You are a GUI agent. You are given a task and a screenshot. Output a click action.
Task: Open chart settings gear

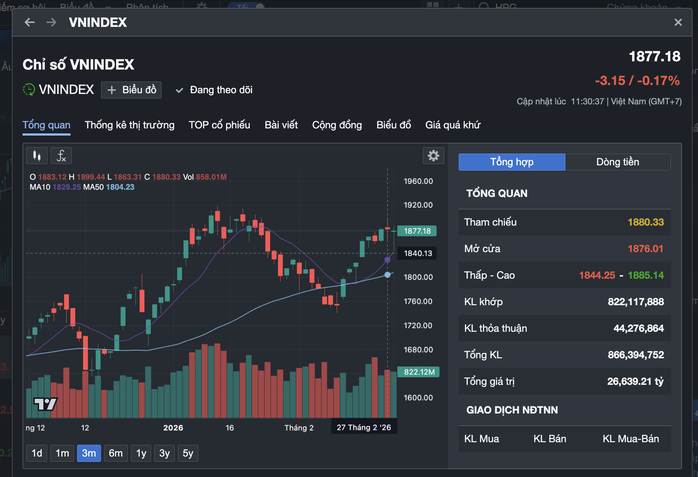(433, 155)
